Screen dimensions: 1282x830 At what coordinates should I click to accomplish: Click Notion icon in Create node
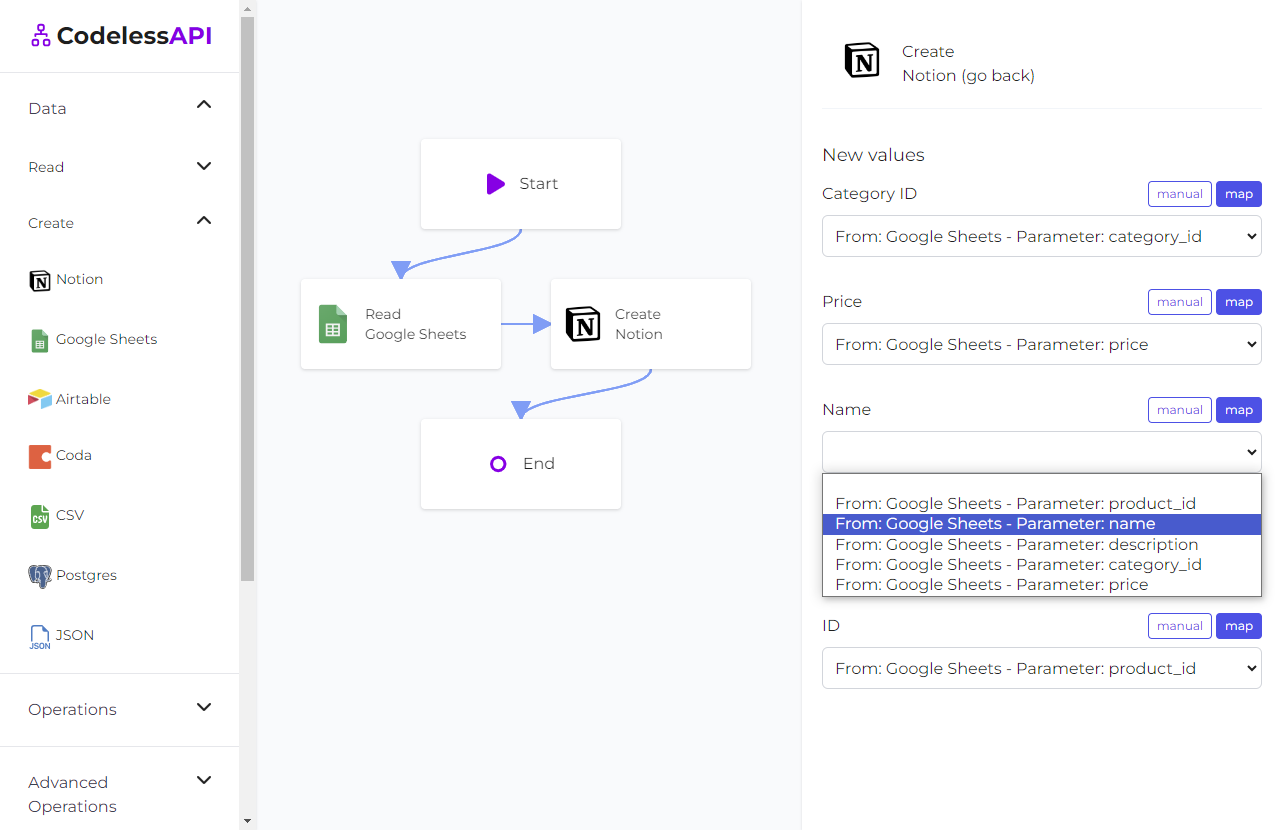(x=583, y=324)
